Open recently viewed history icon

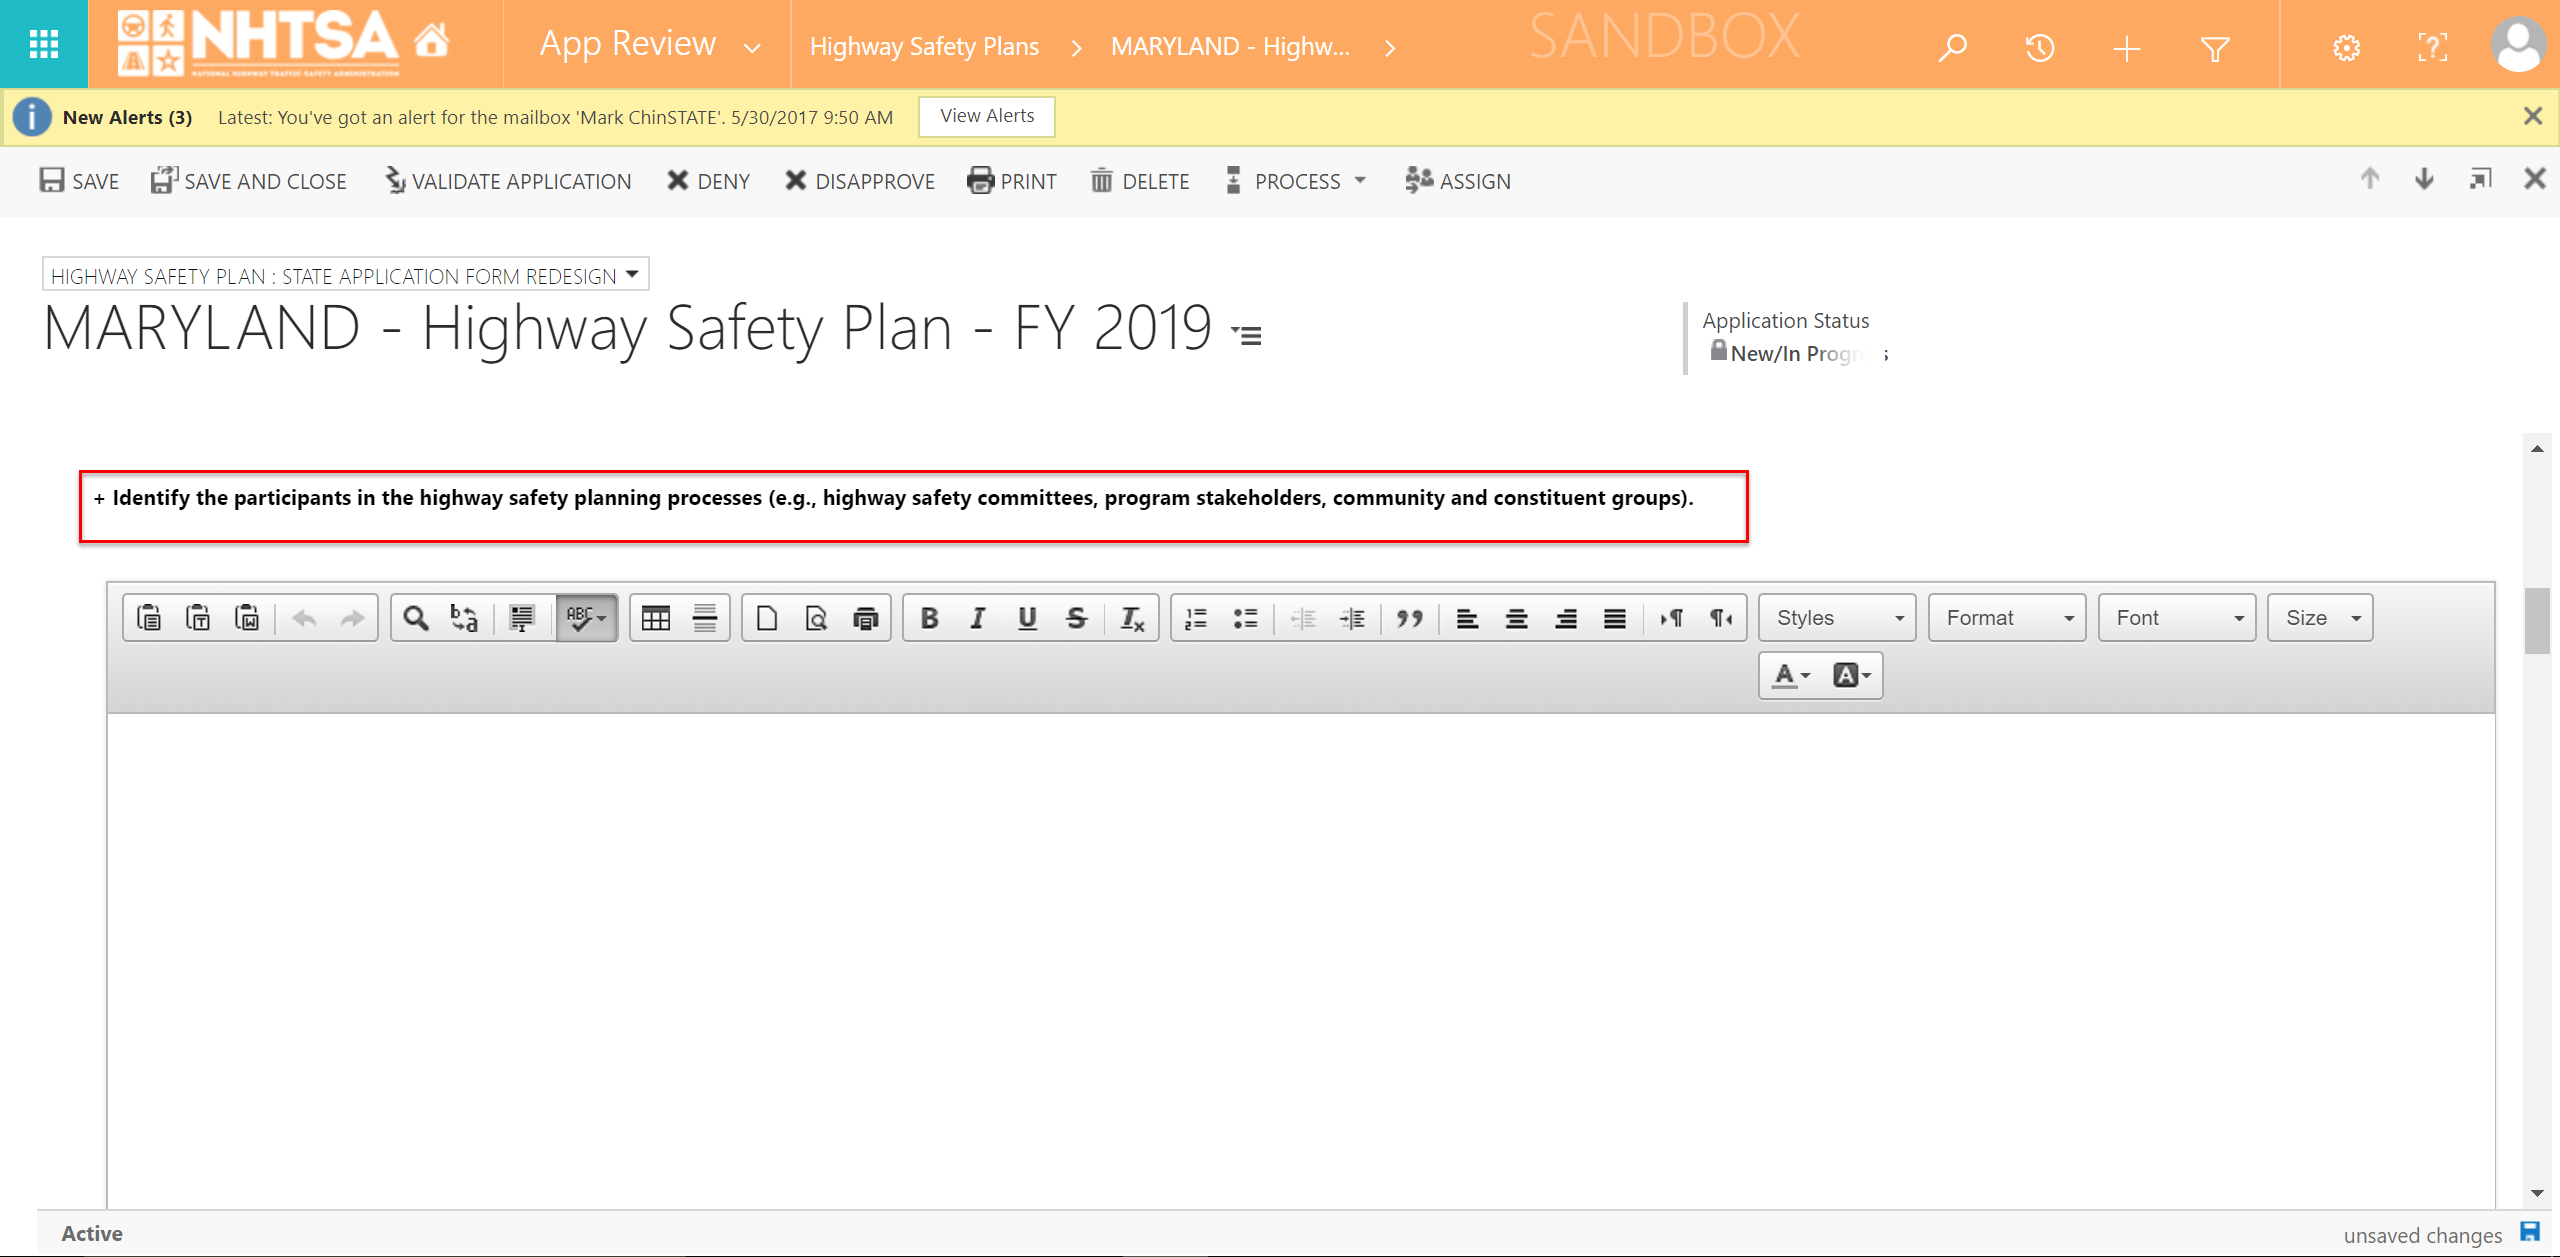(x=2039, y=47)
